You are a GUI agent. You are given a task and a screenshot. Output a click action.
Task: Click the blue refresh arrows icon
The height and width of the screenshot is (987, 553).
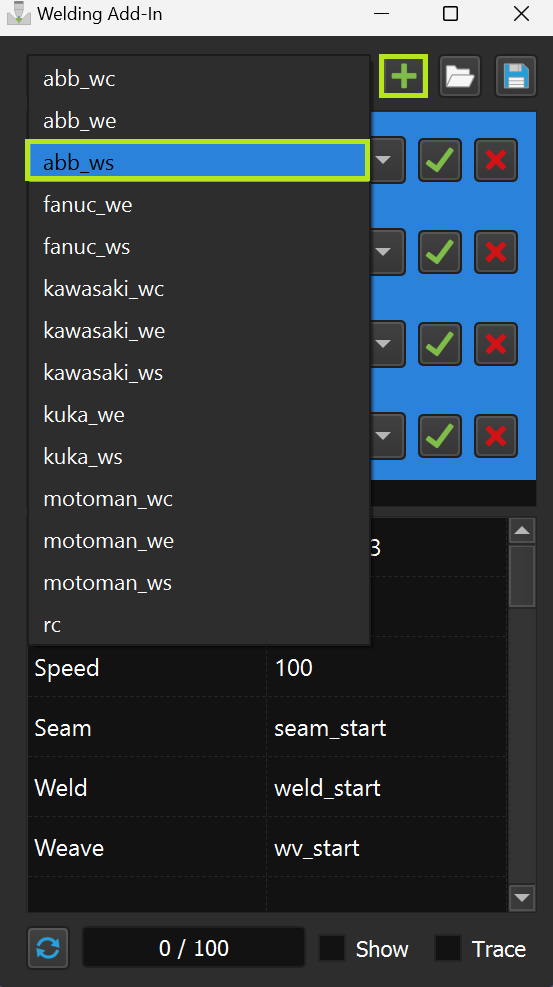pyautogui.click(x=48, y=947)
